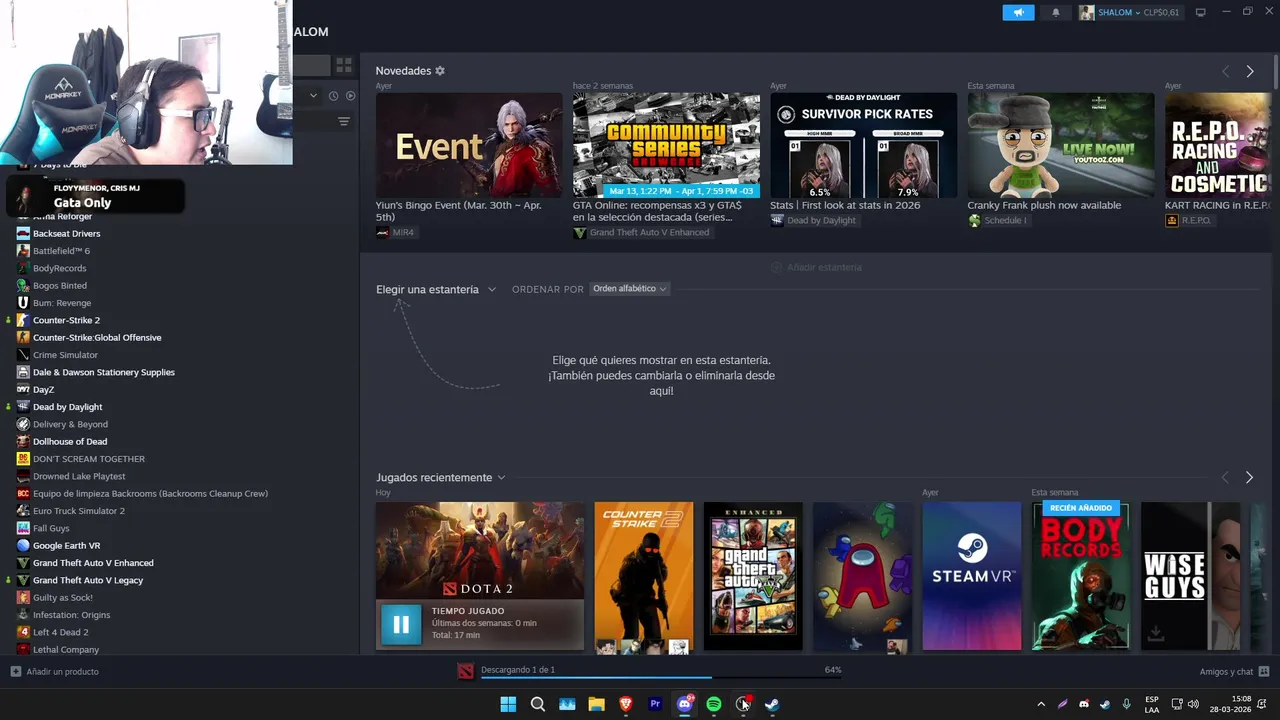Click the recent activity clock filter
Image resolution: width=1280 pixels, height=720 pixels.
point(333,96)
